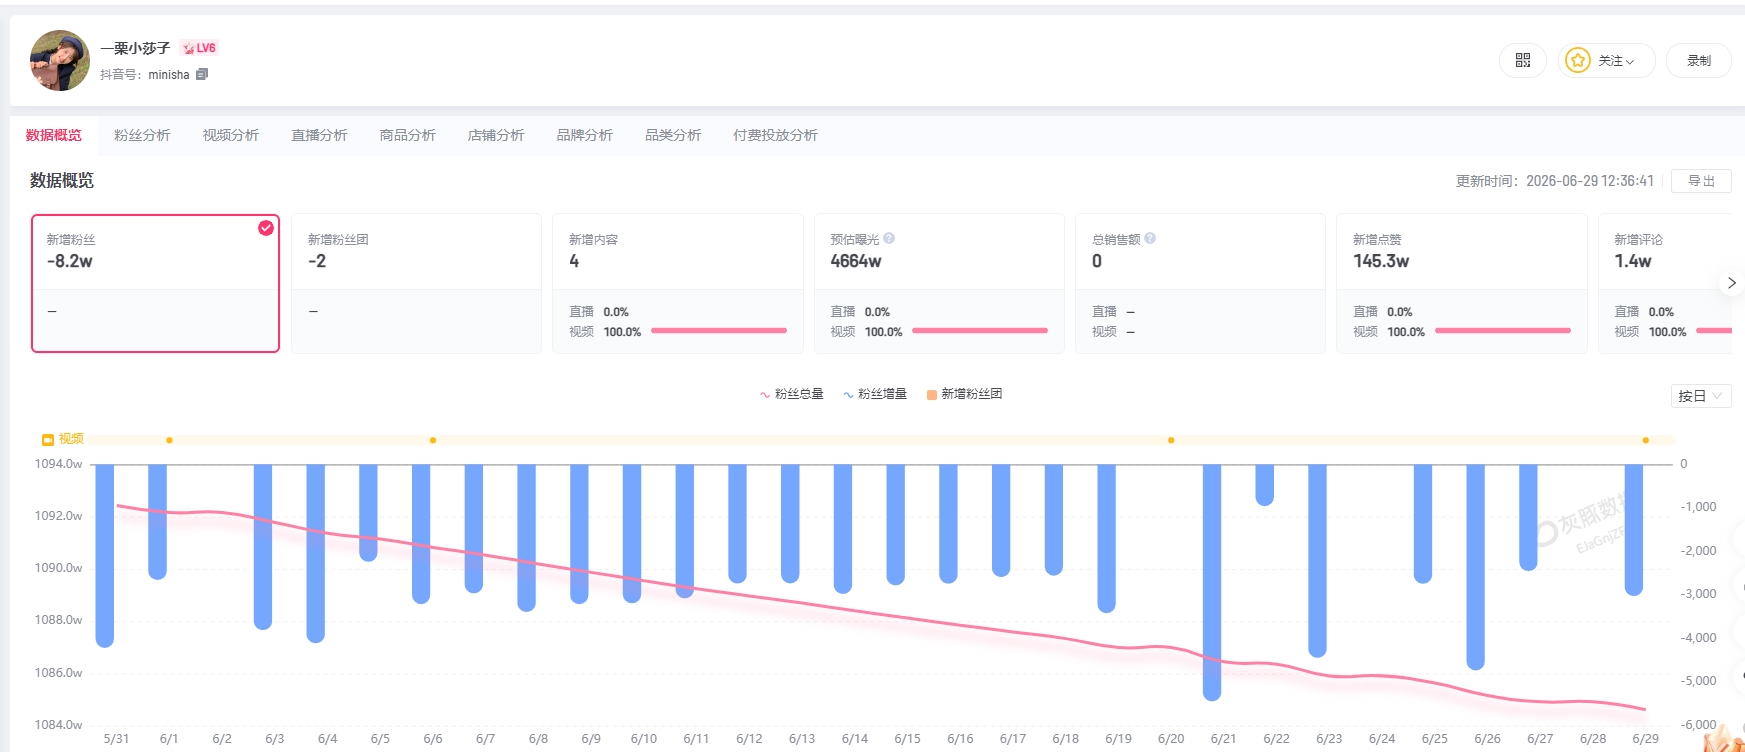Screen dimensions: 1745x752
Task: Click the short blue bar for 6/22
Action: tap(1265, 485)
